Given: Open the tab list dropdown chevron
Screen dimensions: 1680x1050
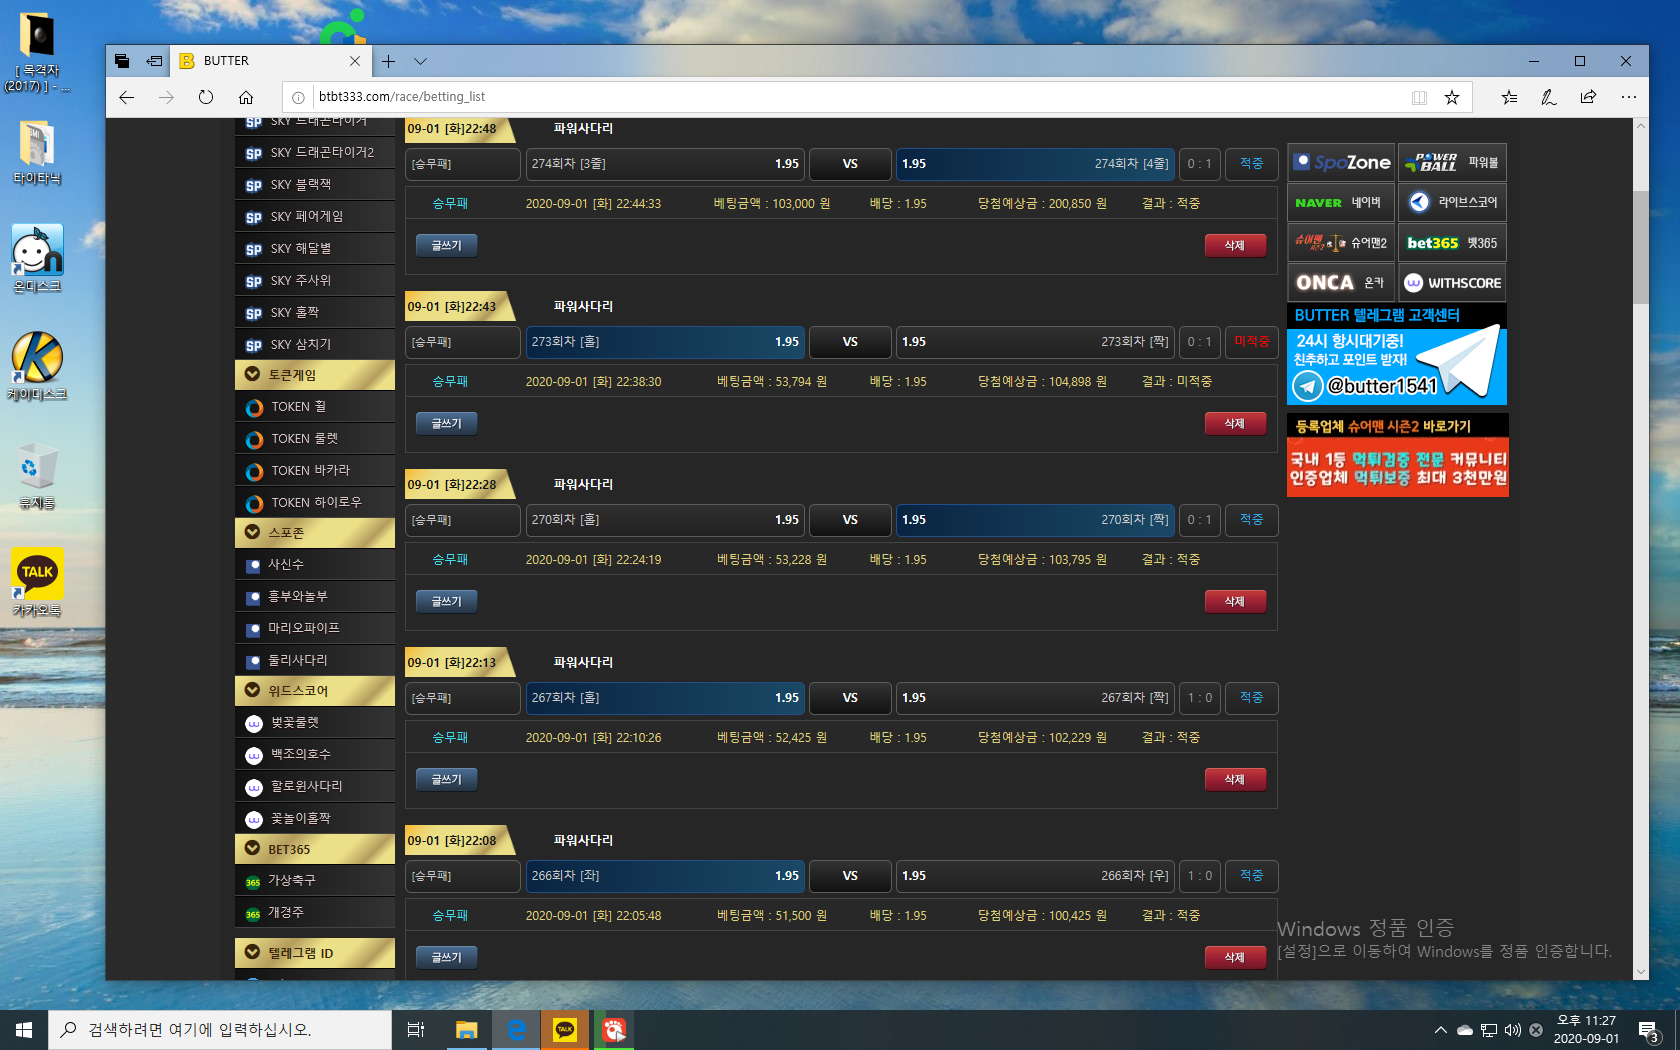Looking at the screenshot, I should (421, 61).
